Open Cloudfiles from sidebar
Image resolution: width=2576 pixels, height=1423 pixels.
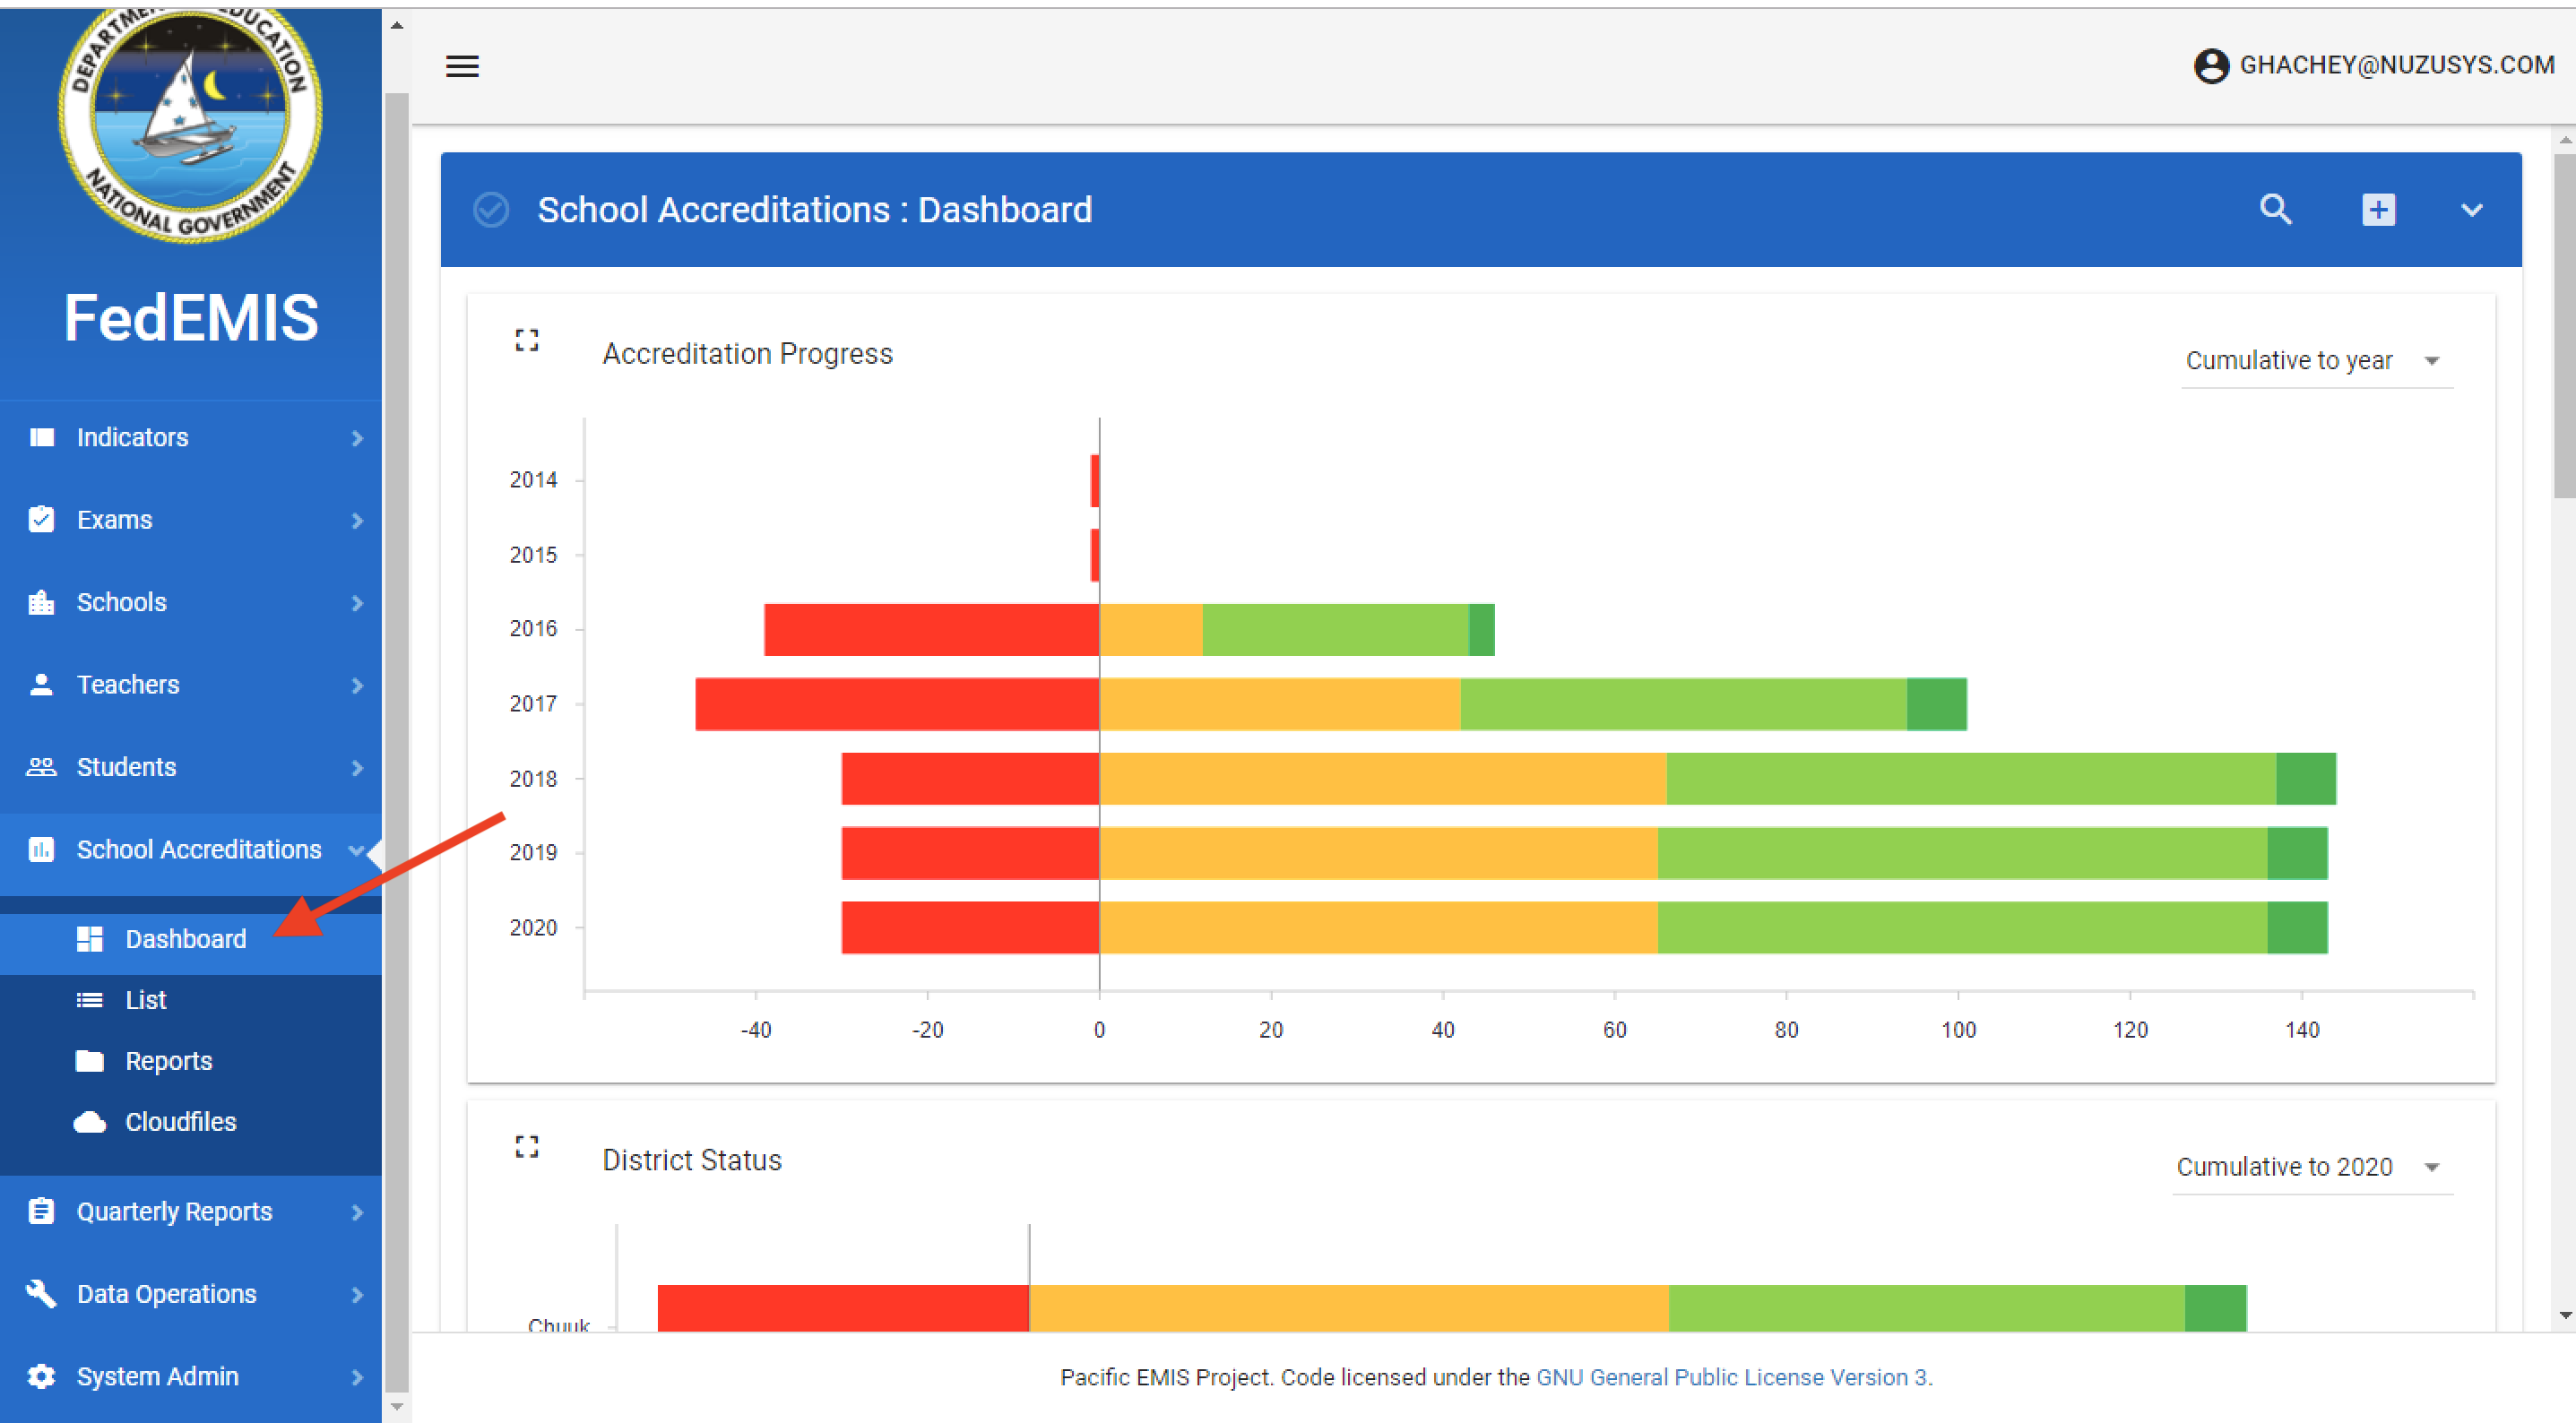[180, 1122]
